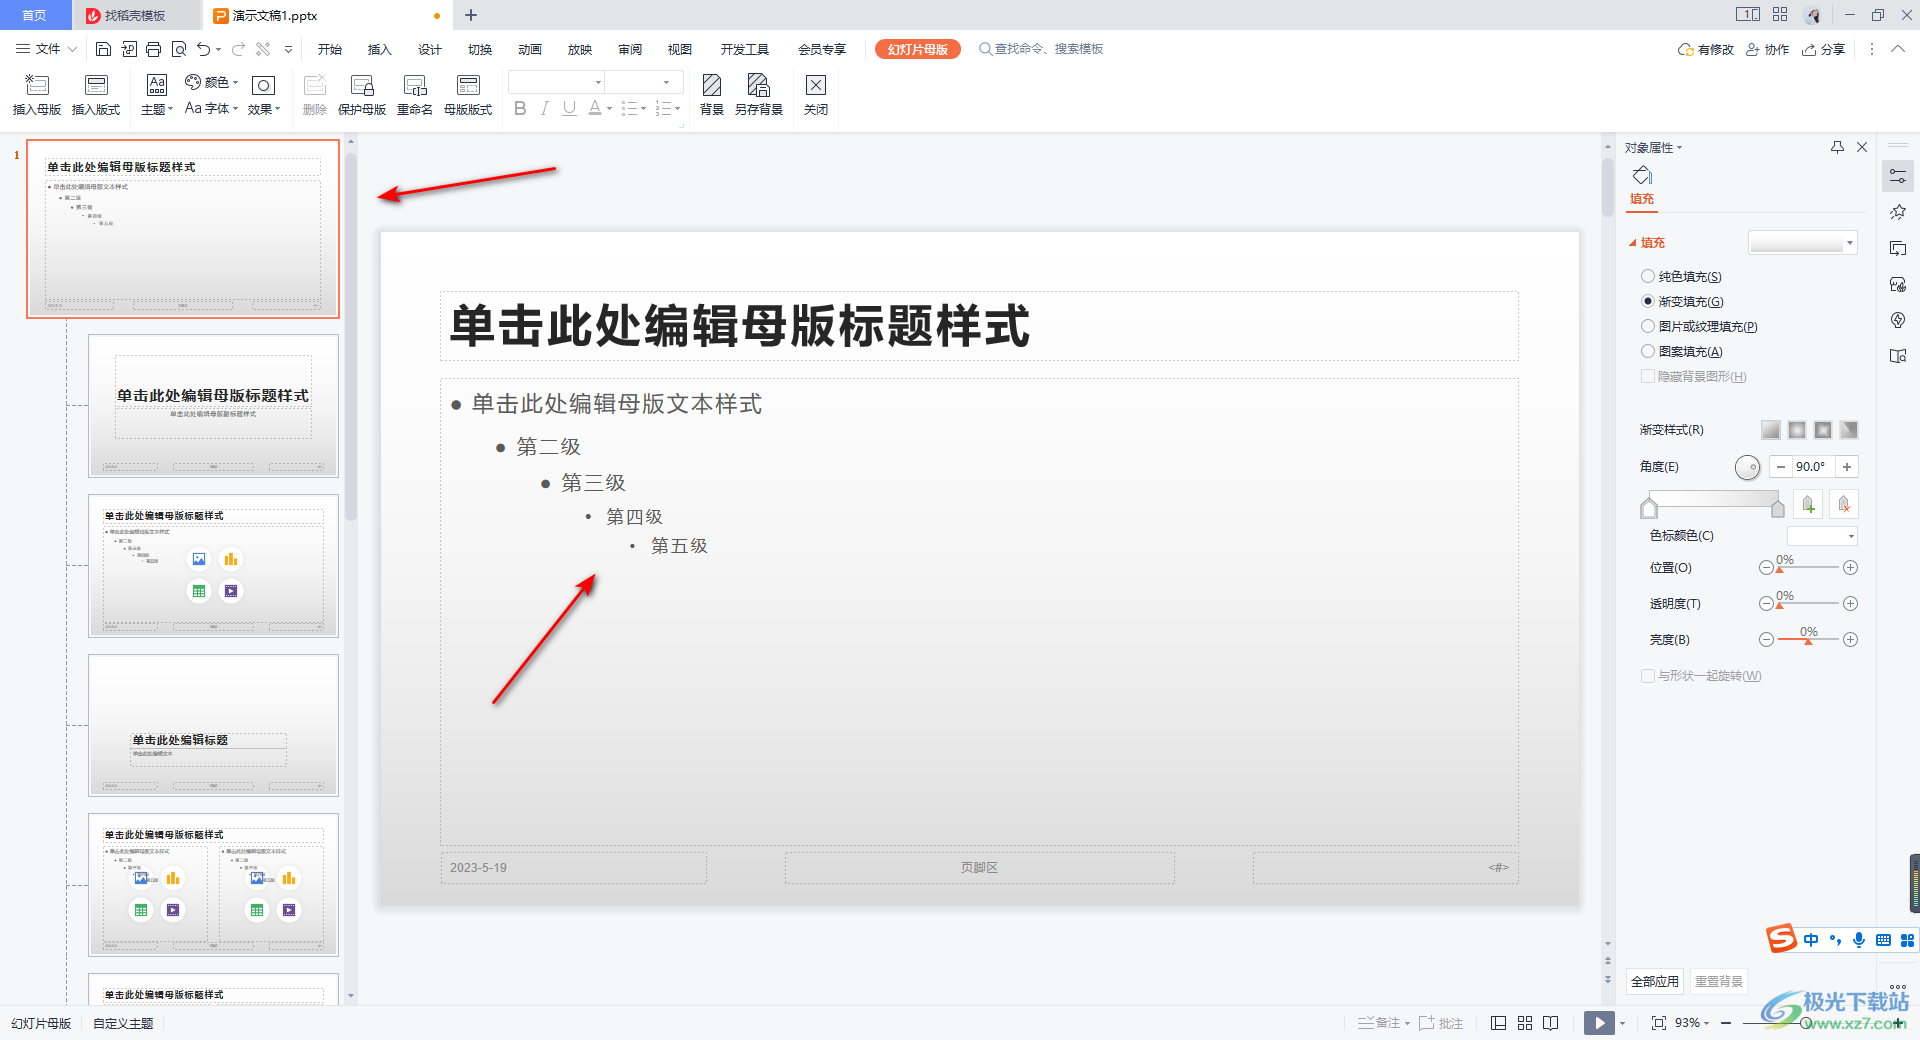Select the second gradient style option
This screenshot has width=1920, height=1040.
pyautogui.click(x=1797, y=430)
